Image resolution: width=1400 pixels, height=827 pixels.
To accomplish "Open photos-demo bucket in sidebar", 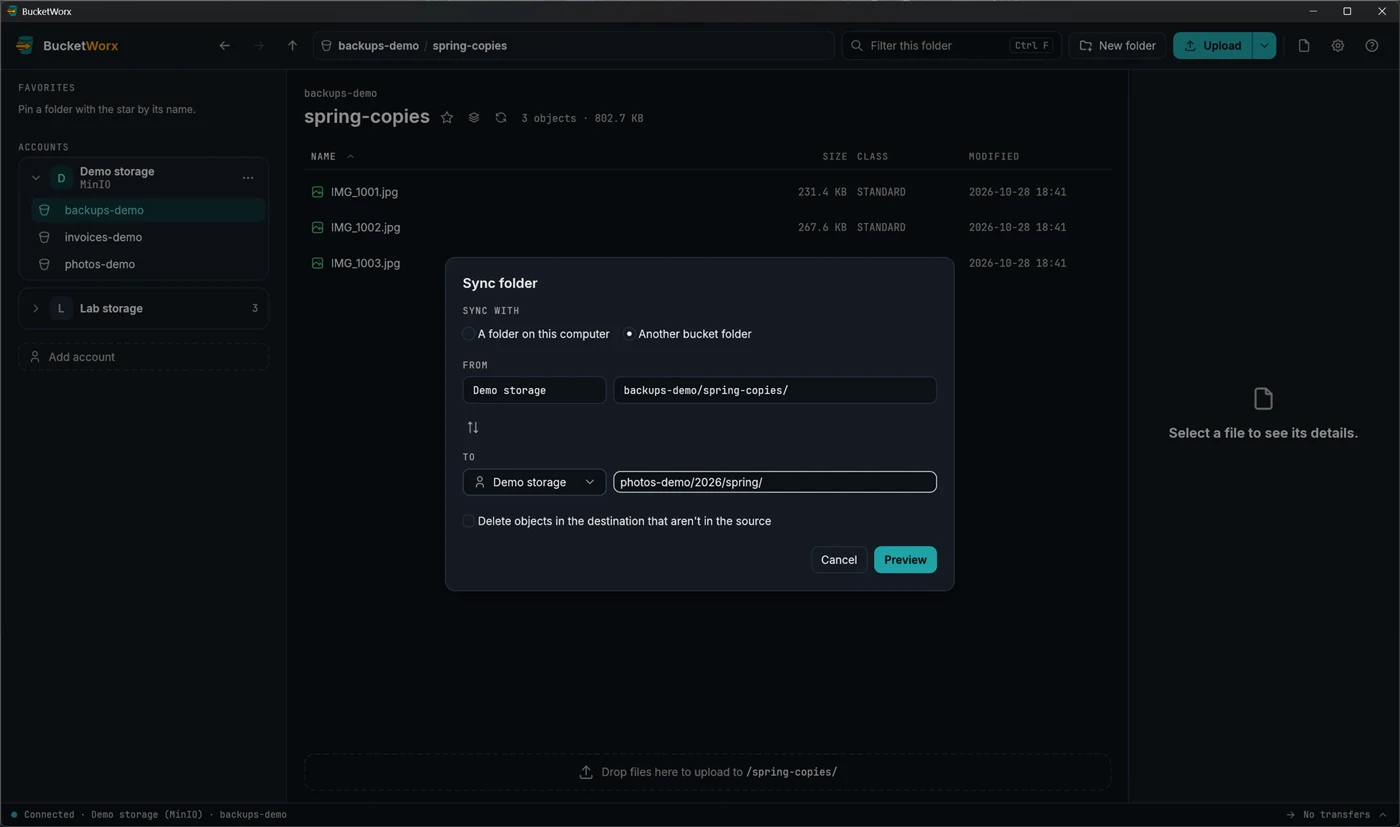I will click(x=148, y=265).
